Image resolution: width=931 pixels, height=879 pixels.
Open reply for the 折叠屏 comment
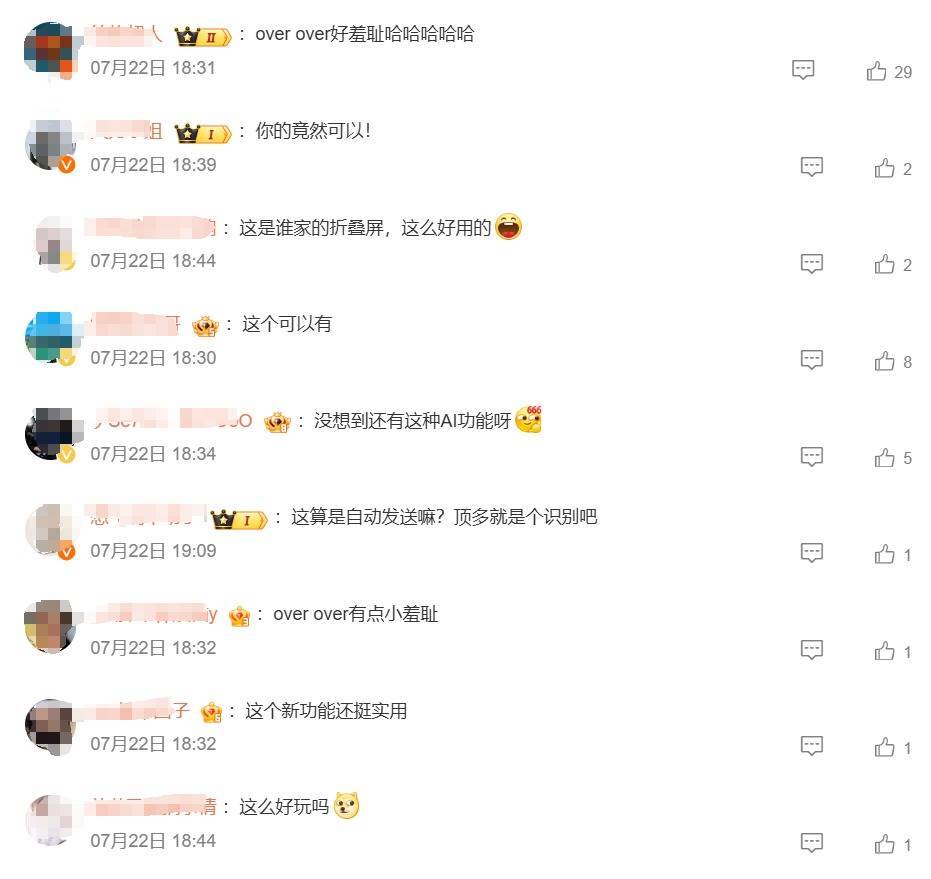pos(812,263)
